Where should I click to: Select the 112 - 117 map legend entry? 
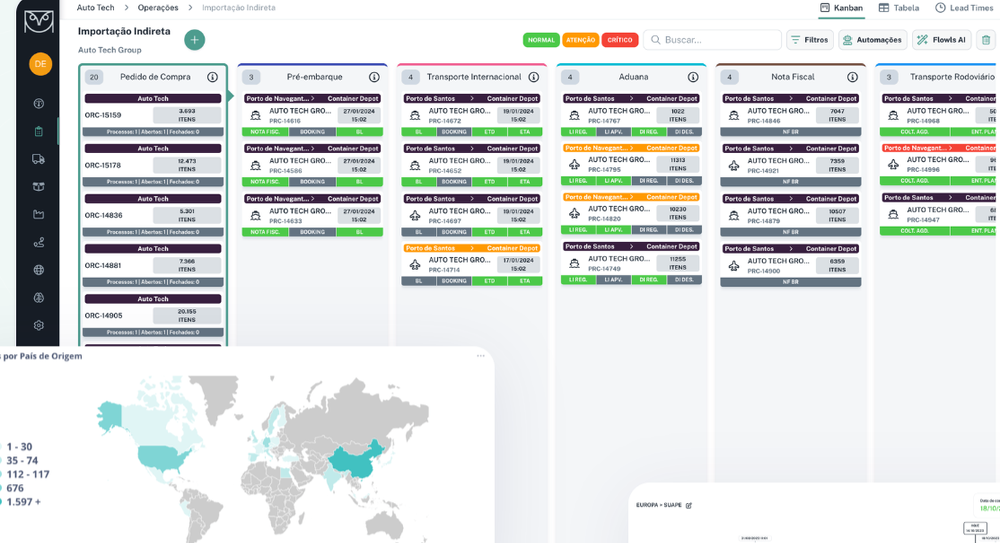coord(27,474)
